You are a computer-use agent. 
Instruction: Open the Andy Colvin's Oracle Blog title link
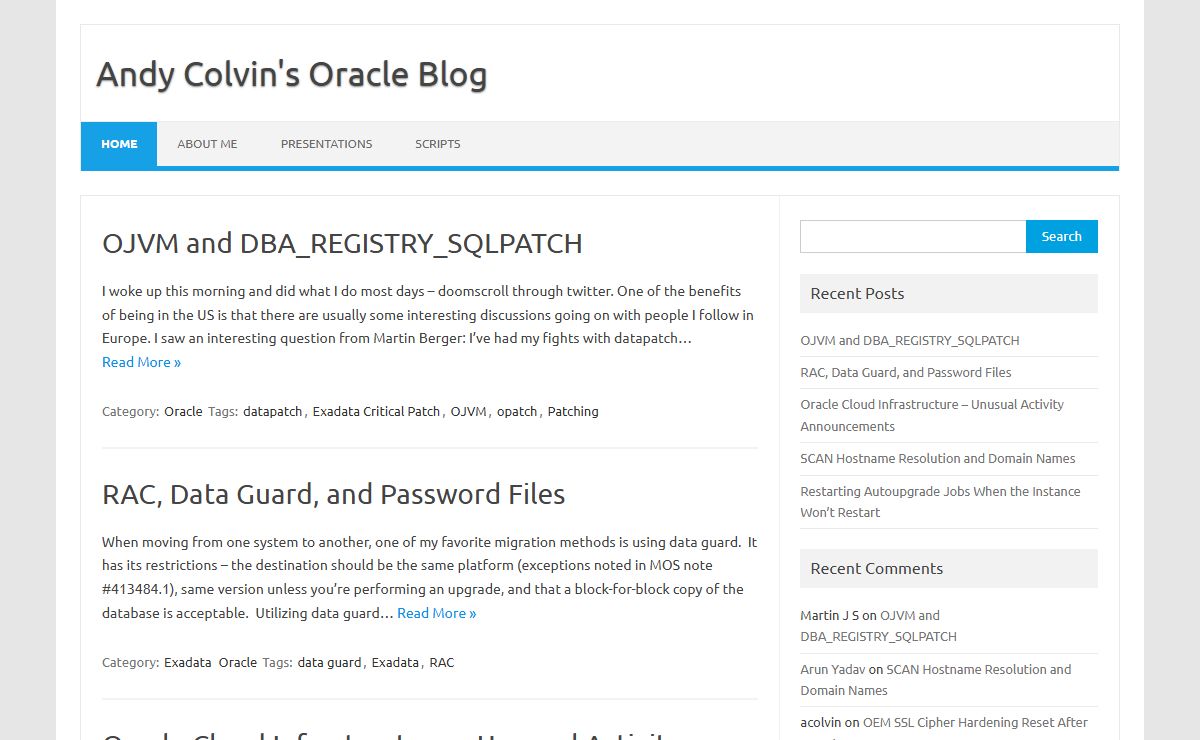coord(291,74)
